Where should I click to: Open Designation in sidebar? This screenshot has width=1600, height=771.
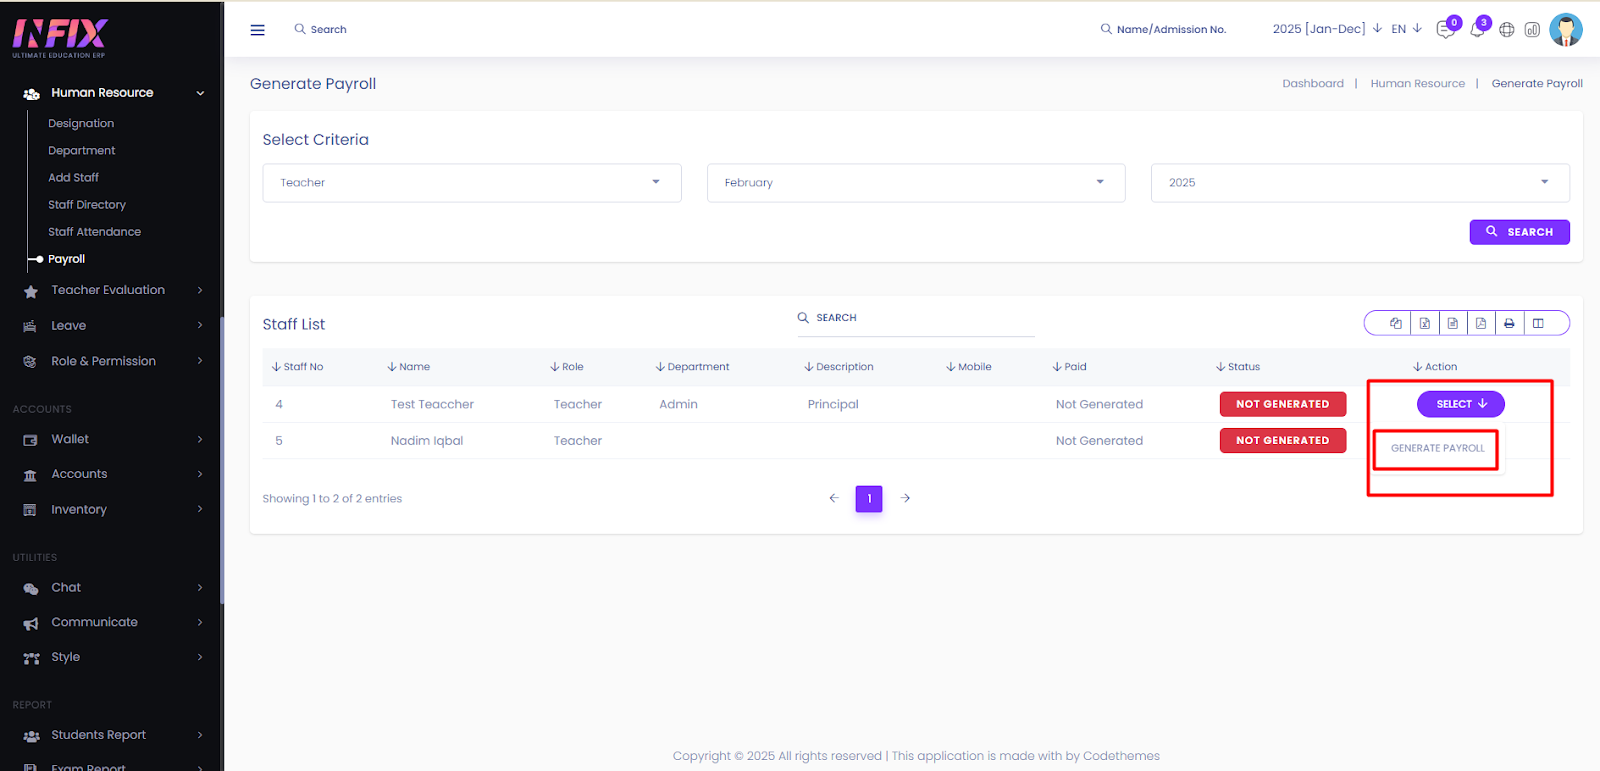[81, 124]
